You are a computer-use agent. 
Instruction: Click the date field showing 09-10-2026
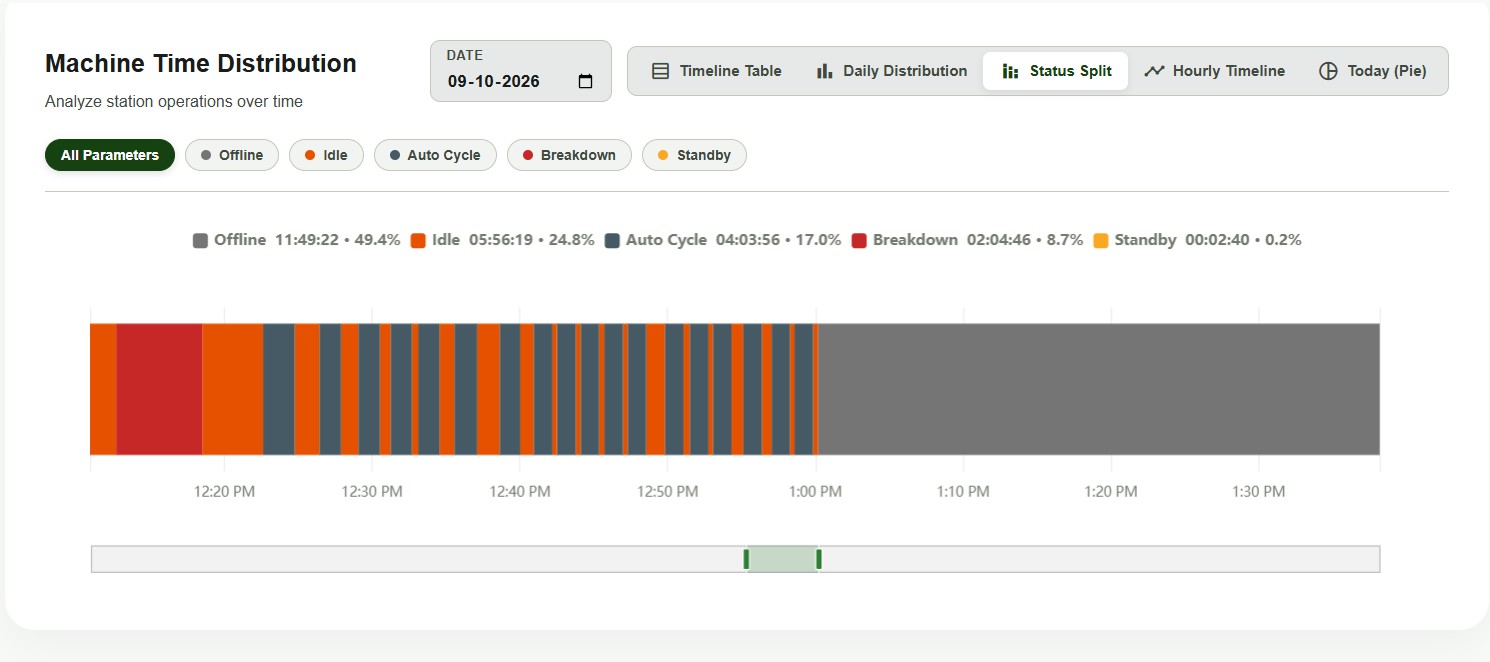[521, 71]
